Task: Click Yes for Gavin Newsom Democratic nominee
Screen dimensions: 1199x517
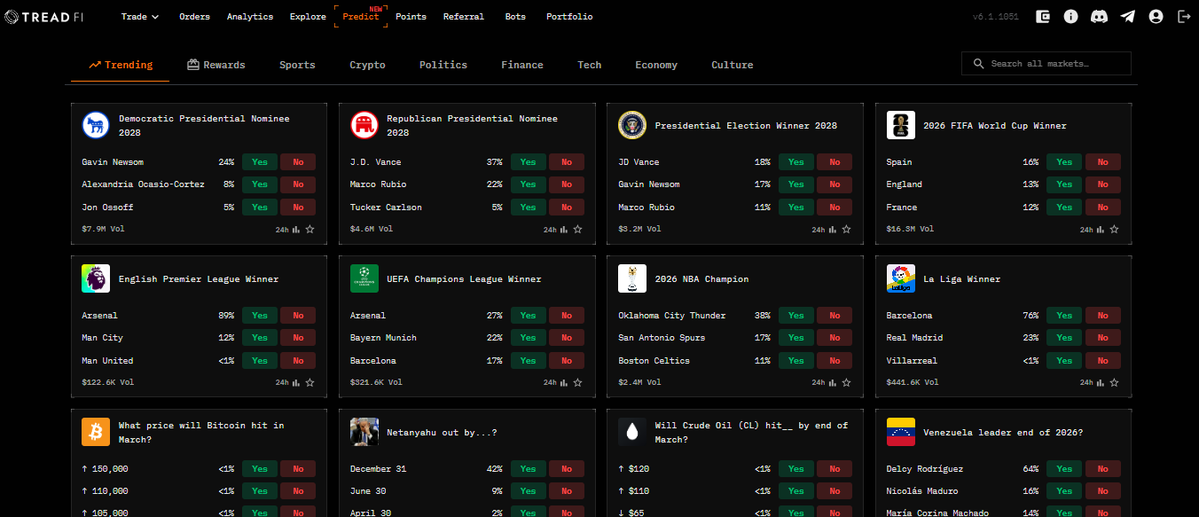Action: [260, 162]
